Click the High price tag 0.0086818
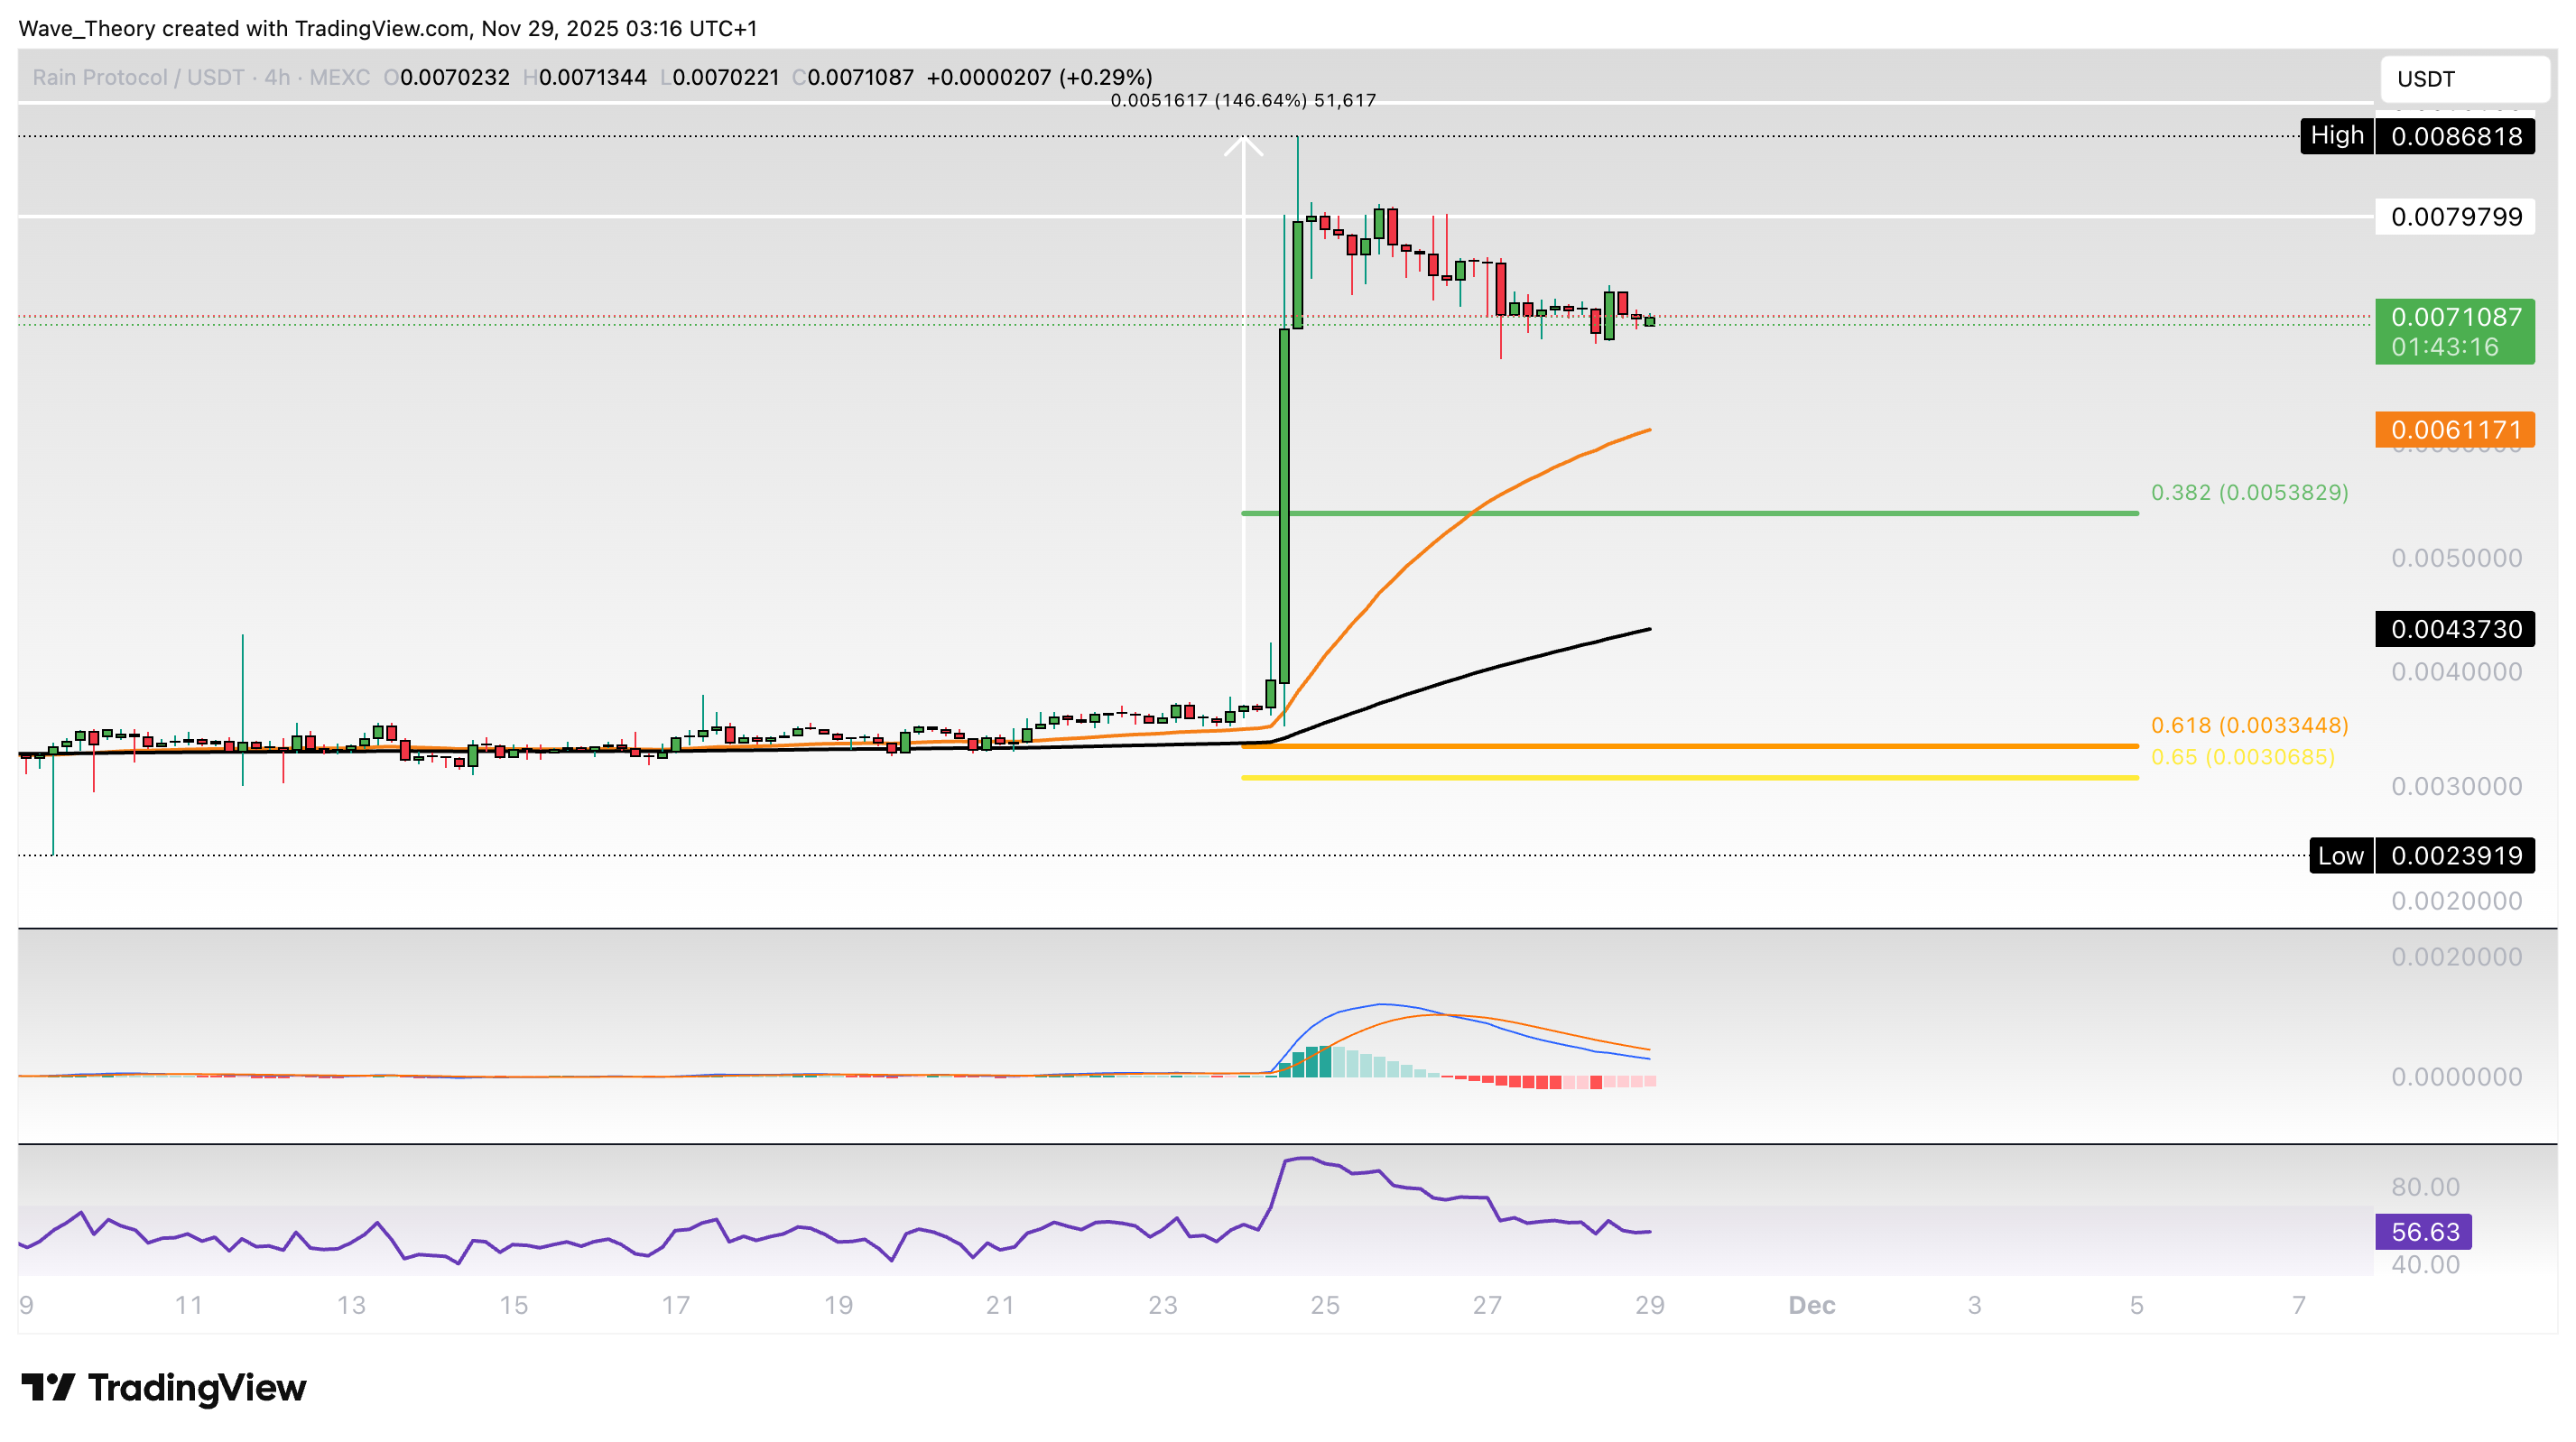Viewport: 2576px width, 1442px height. click(x=2455, y=136)
